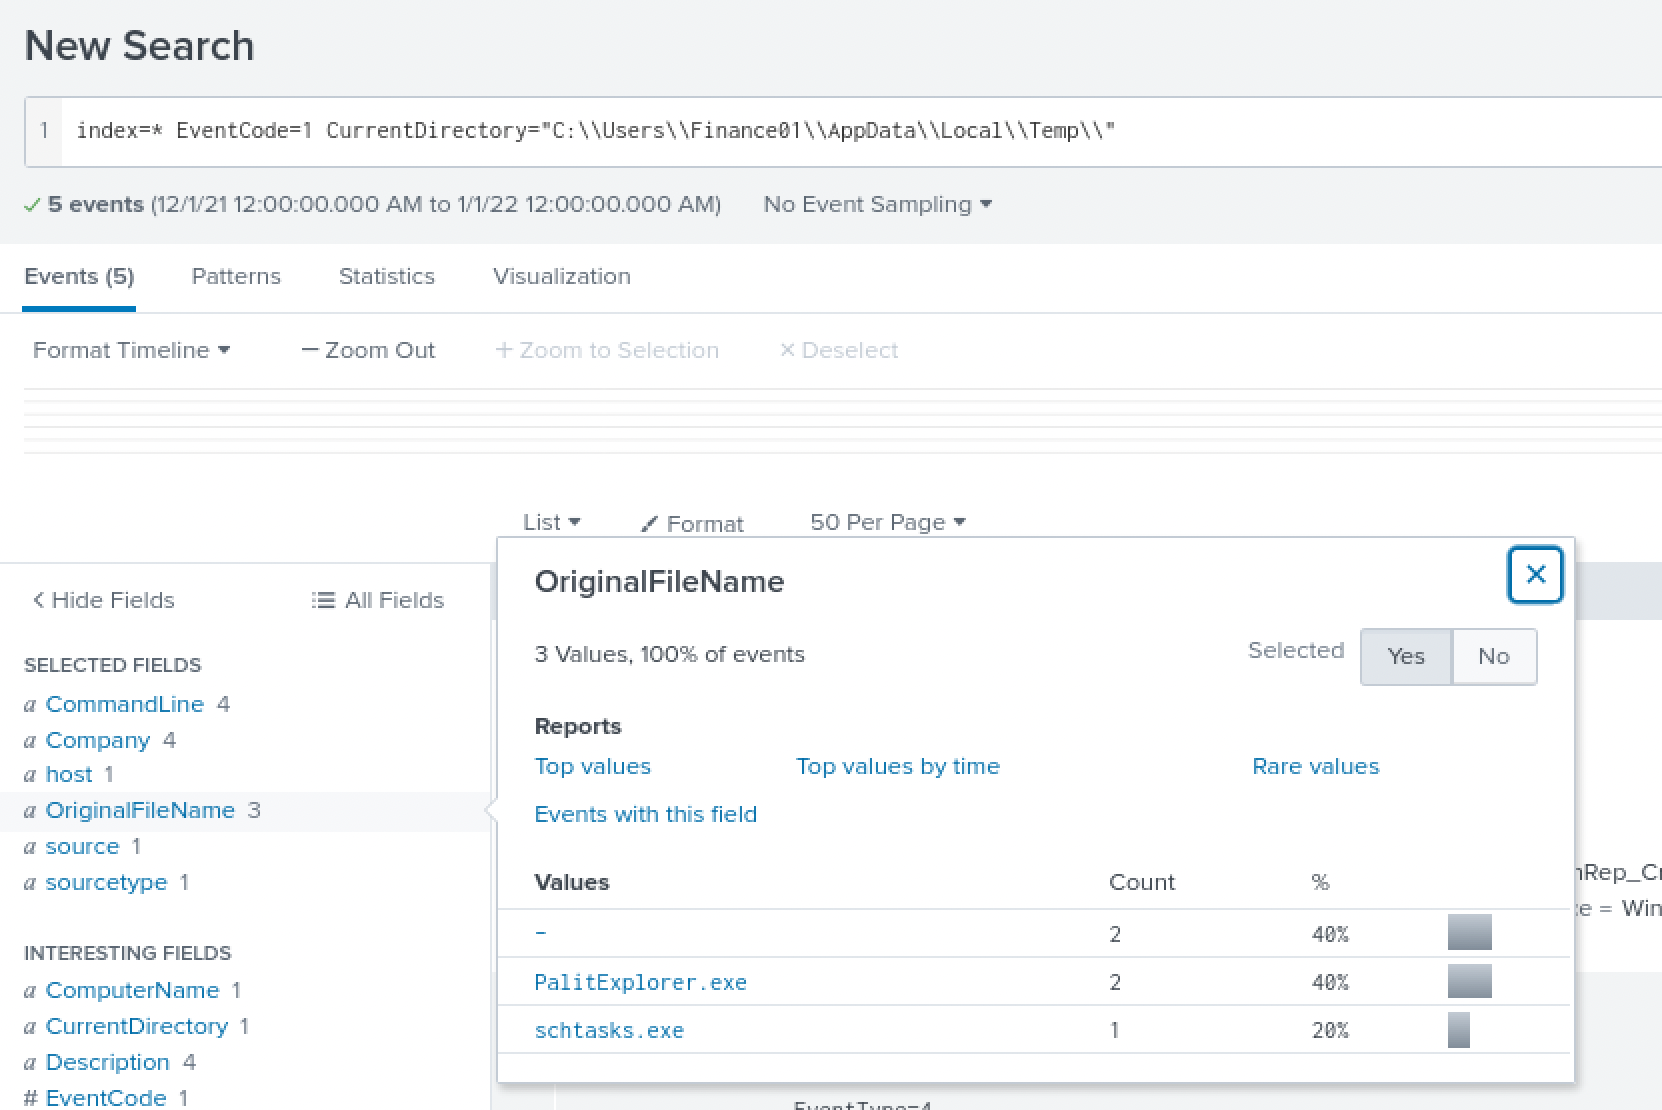The image size is (1662, 1110).
Task: Switch to the Visualization tab
Action: pyautogui.click(x=562, y=276)
